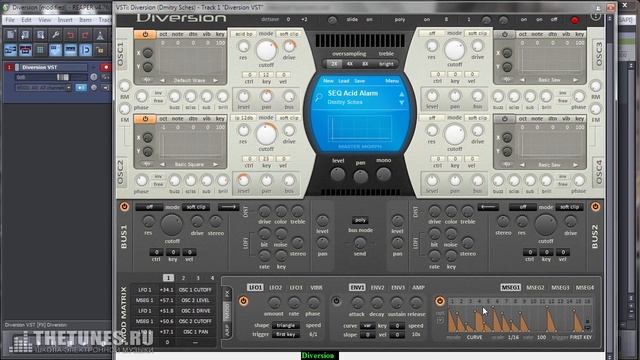Click previous waveform arrow beside Default Wave in OSC1
The width and height of the screenshot is (640, 360).
click(162, 80)
